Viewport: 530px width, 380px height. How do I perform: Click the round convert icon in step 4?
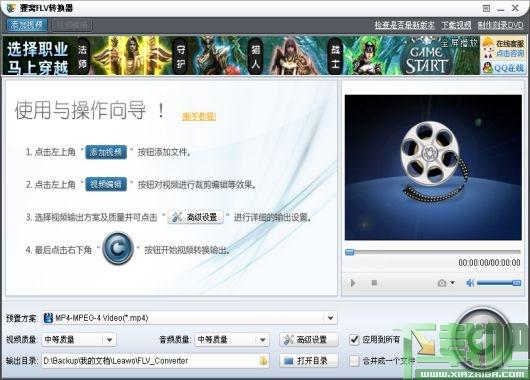[118, 248]
